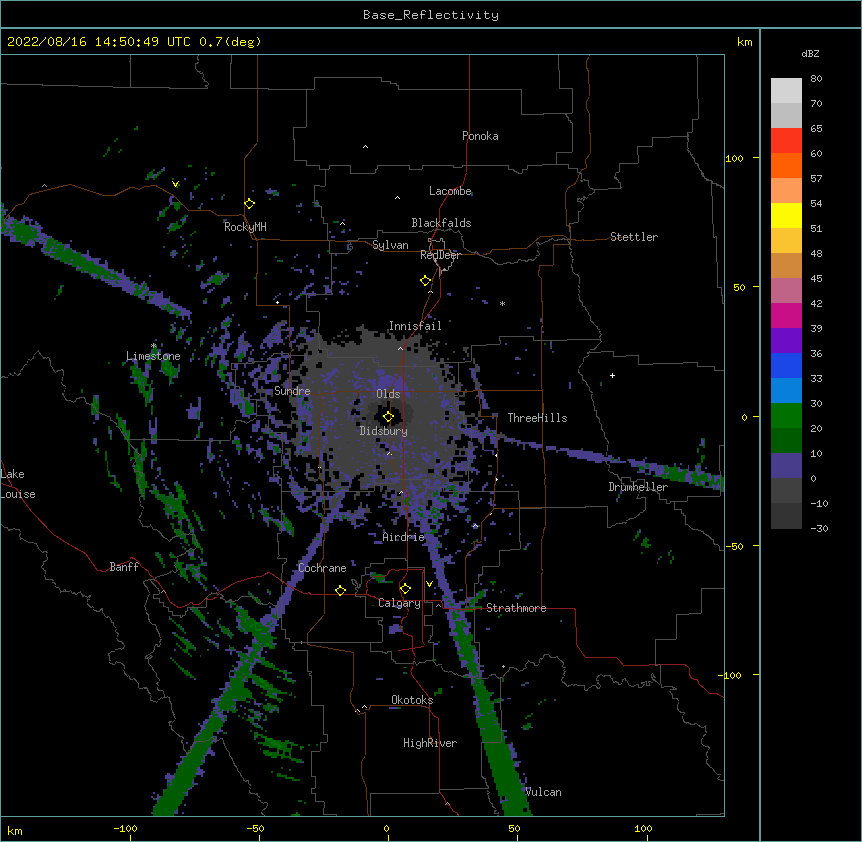Select the bright green 20-30 dBZ swatch
This screenshot has height=842, width=862.
tap(786, 416)
